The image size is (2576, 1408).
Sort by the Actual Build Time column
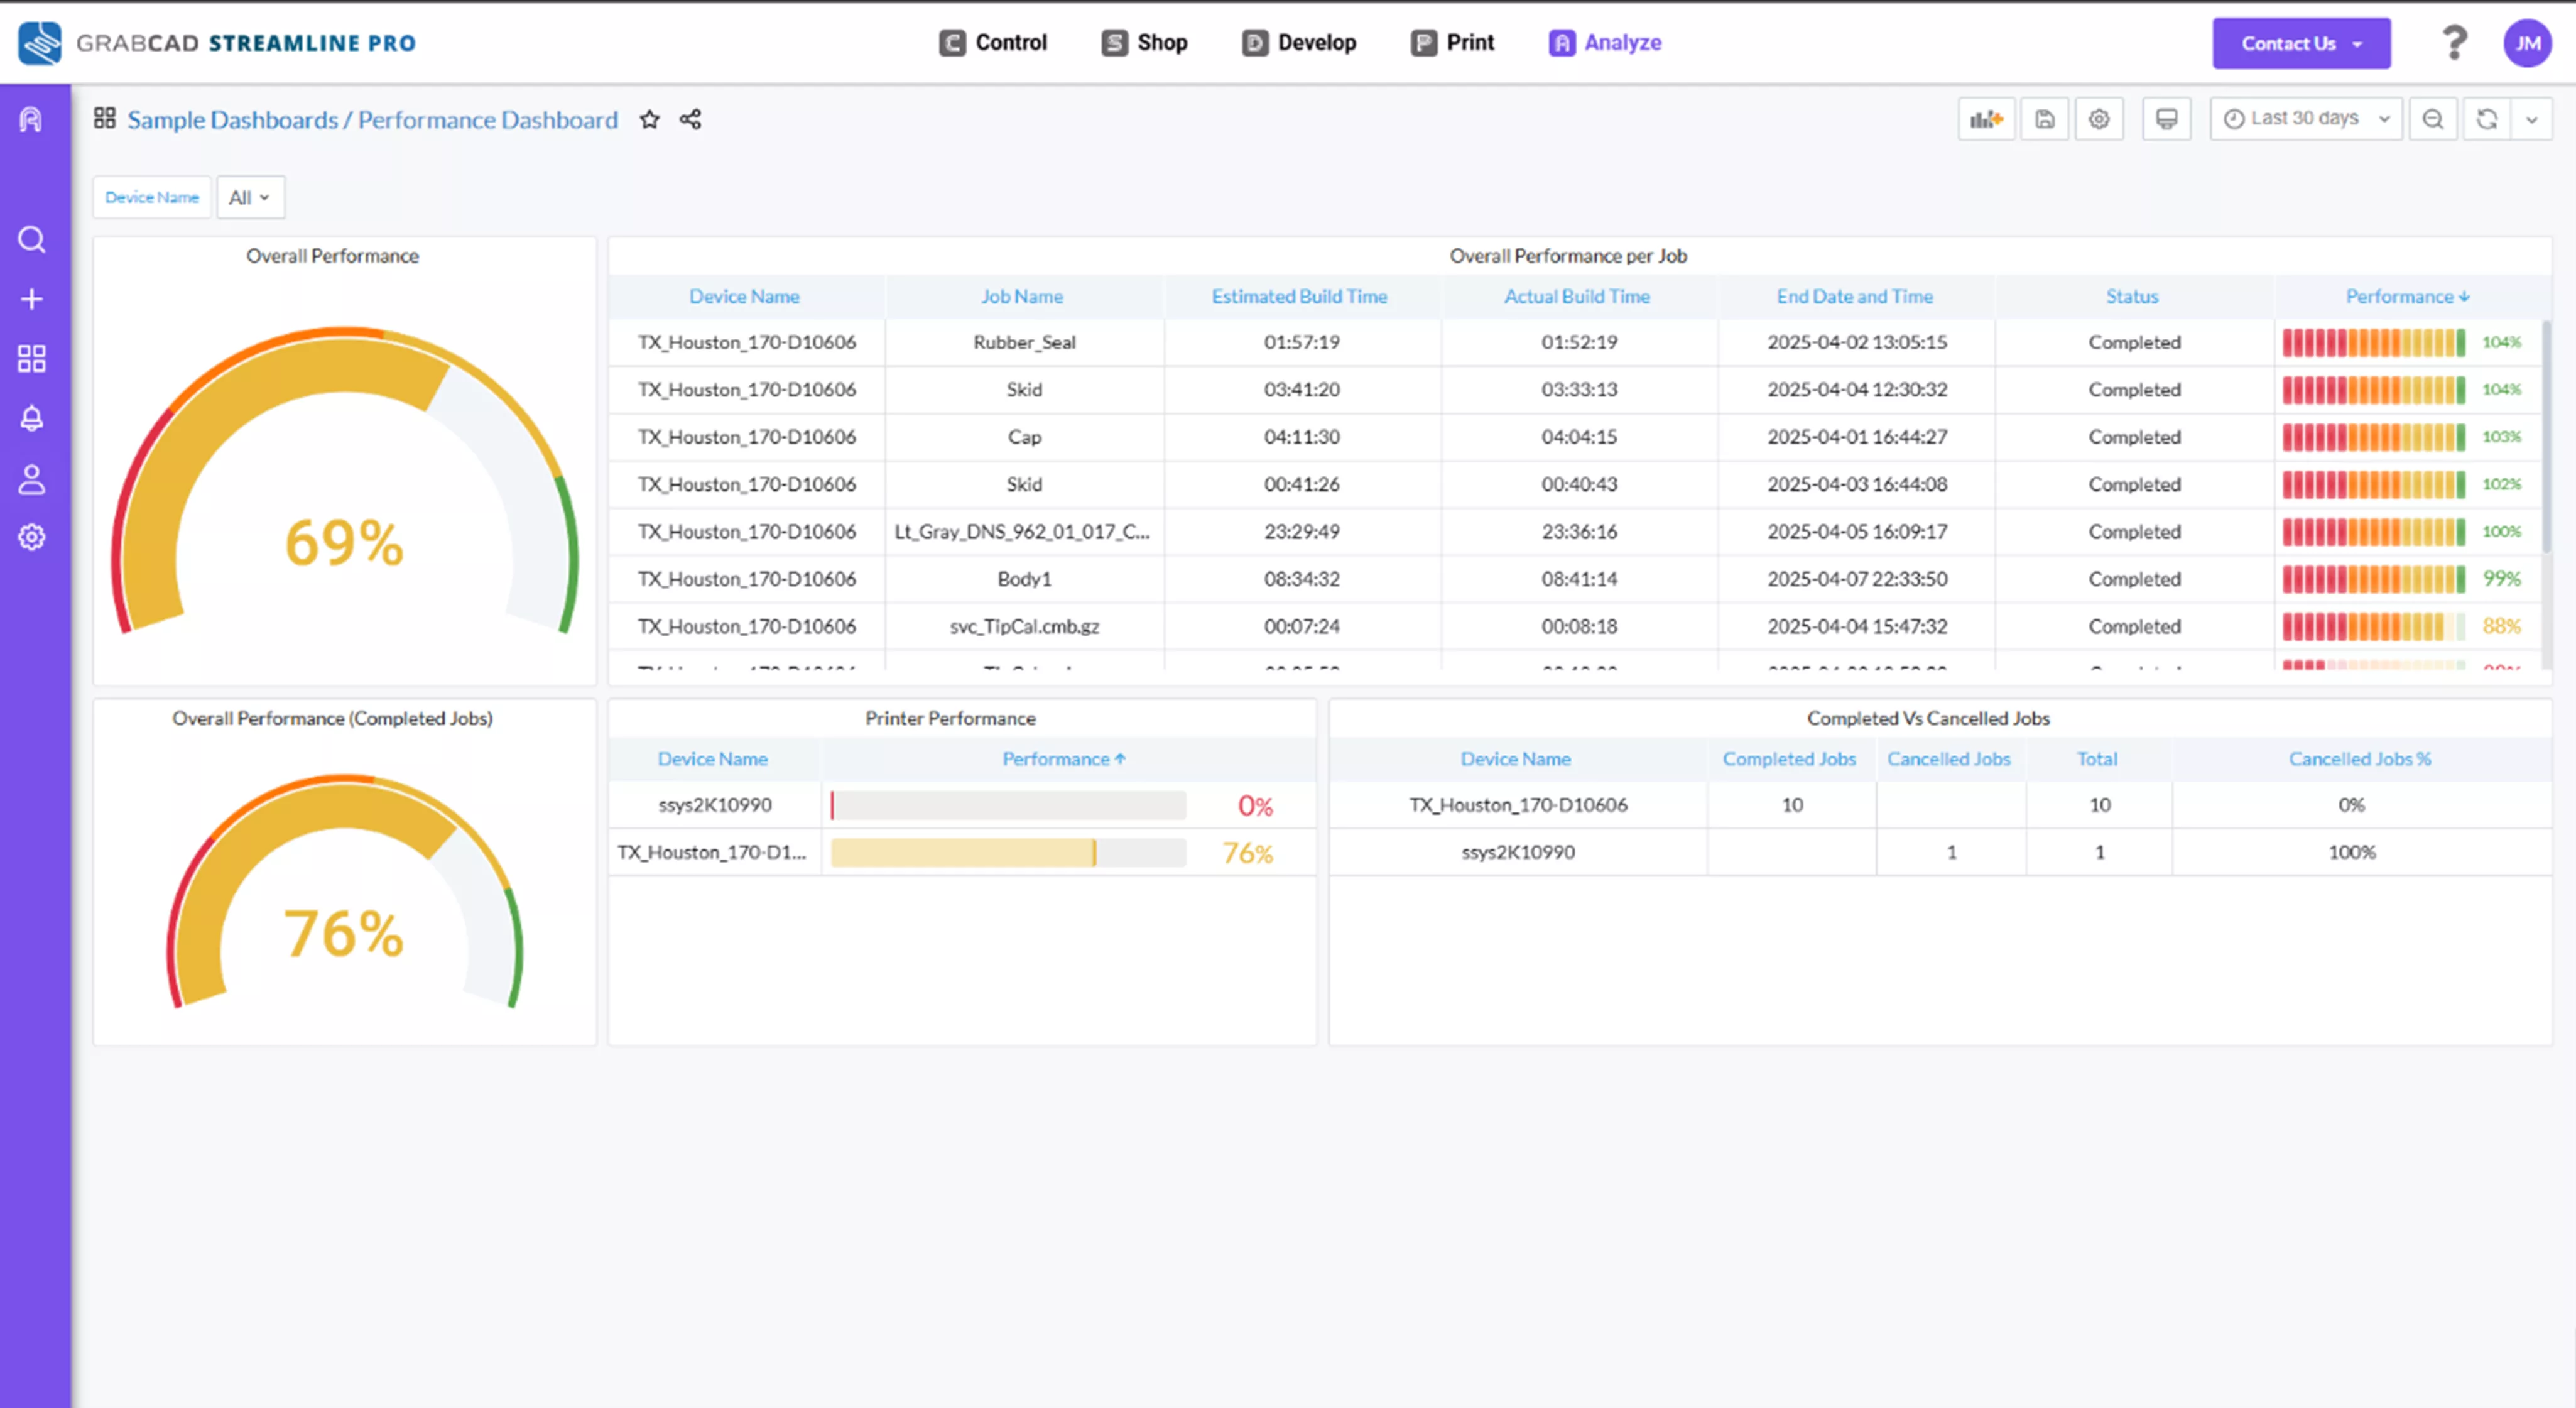(x=1577, y=296)
